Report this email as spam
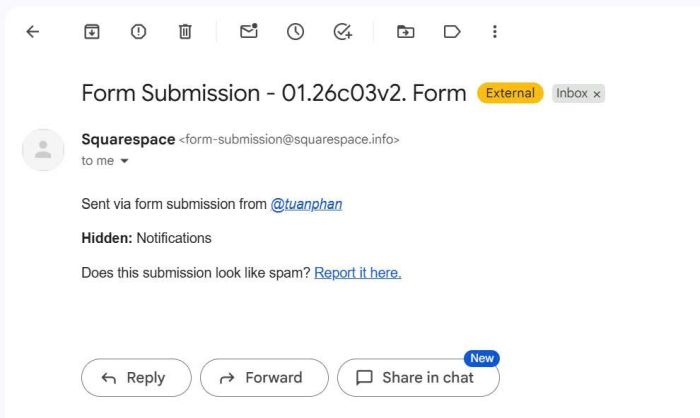Image resolution: width=700 pixels, height=418 pixels. click(138, 32)
